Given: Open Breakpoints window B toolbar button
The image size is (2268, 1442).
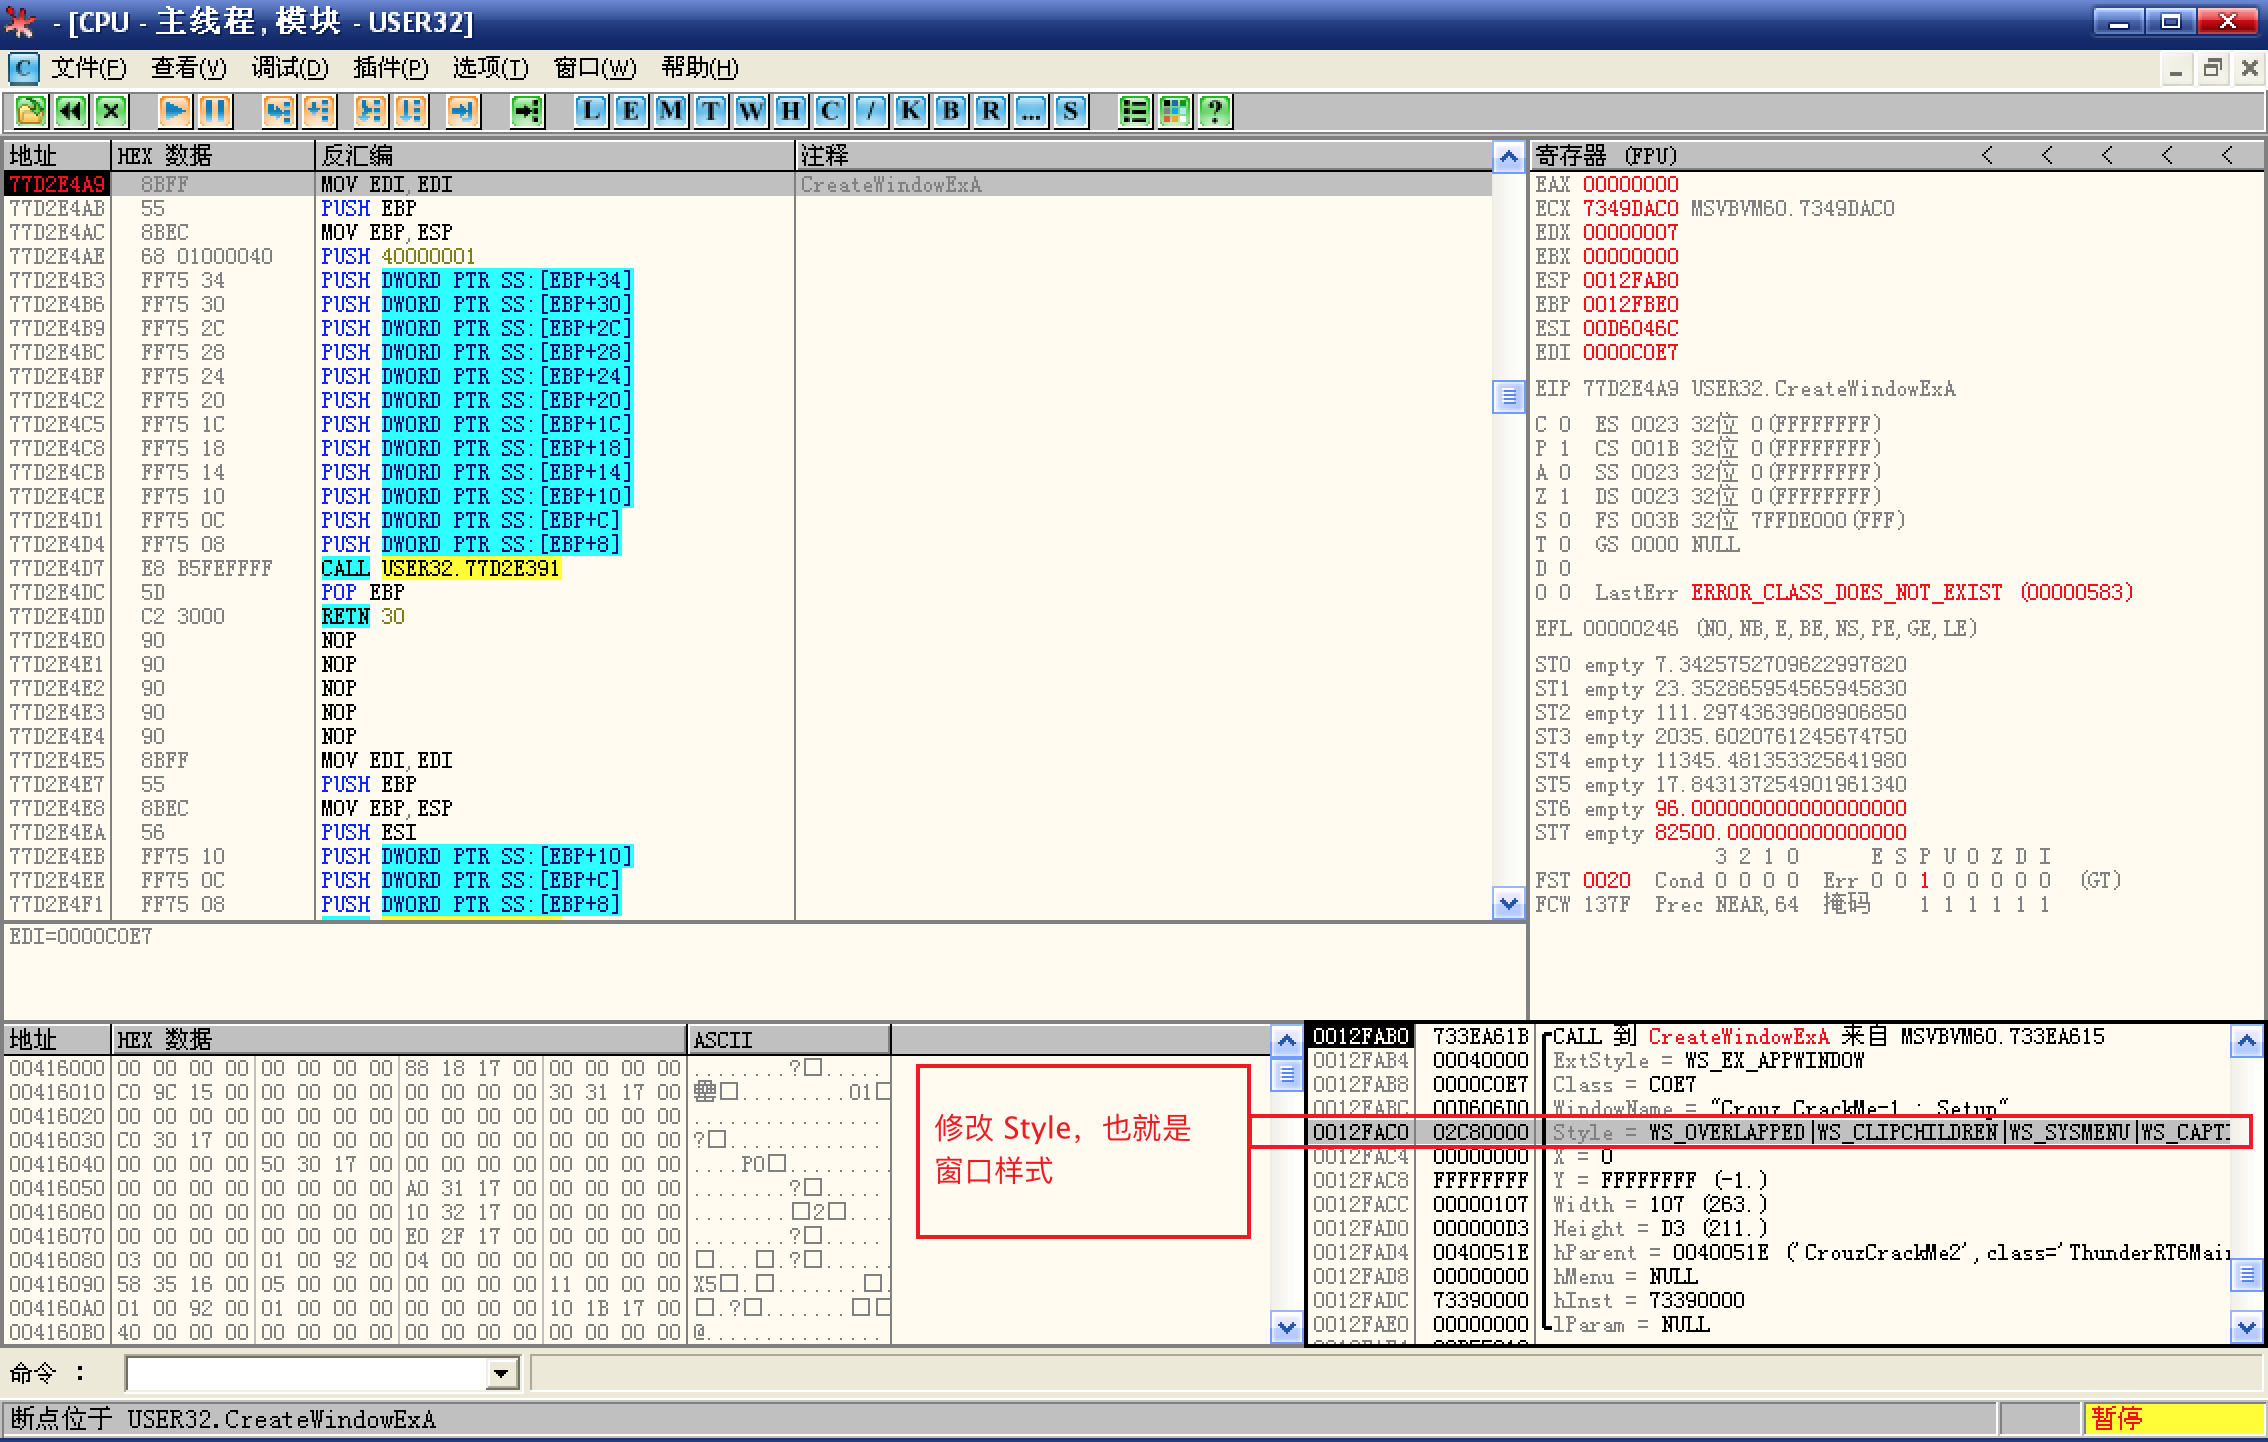Looking at the screenshot, I should (951, 111).
